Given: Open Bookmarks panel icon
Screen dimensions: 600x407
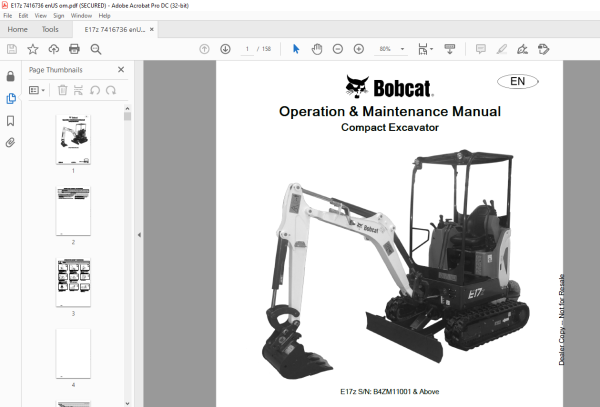Looking at the screenshot, I should 11,121.
